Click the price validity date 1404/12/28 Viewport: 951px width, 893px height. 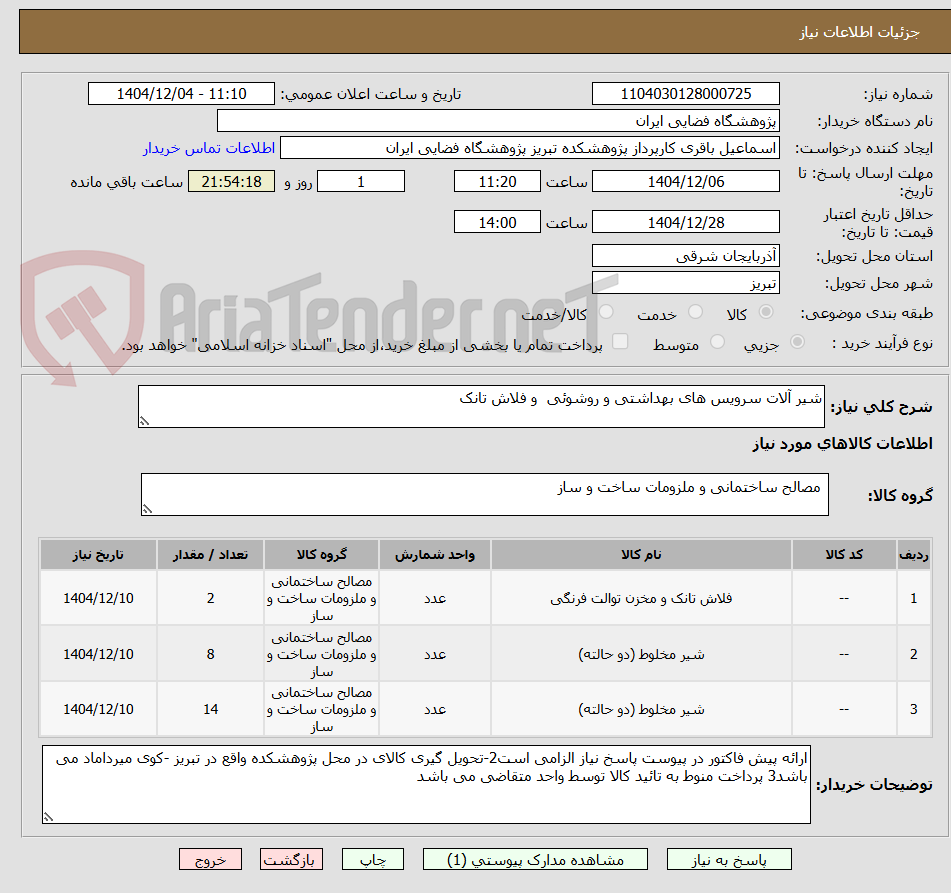[685, 222]
